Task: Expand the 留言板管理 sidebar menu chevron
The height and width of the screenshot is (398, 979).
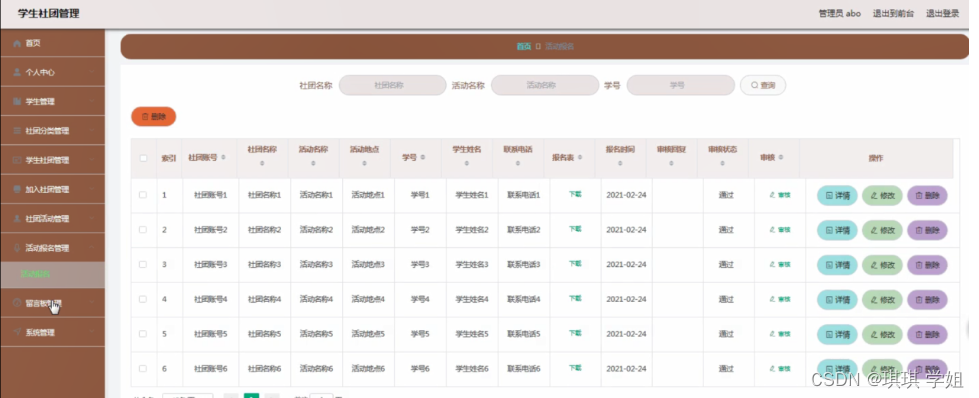Action: 92,303
